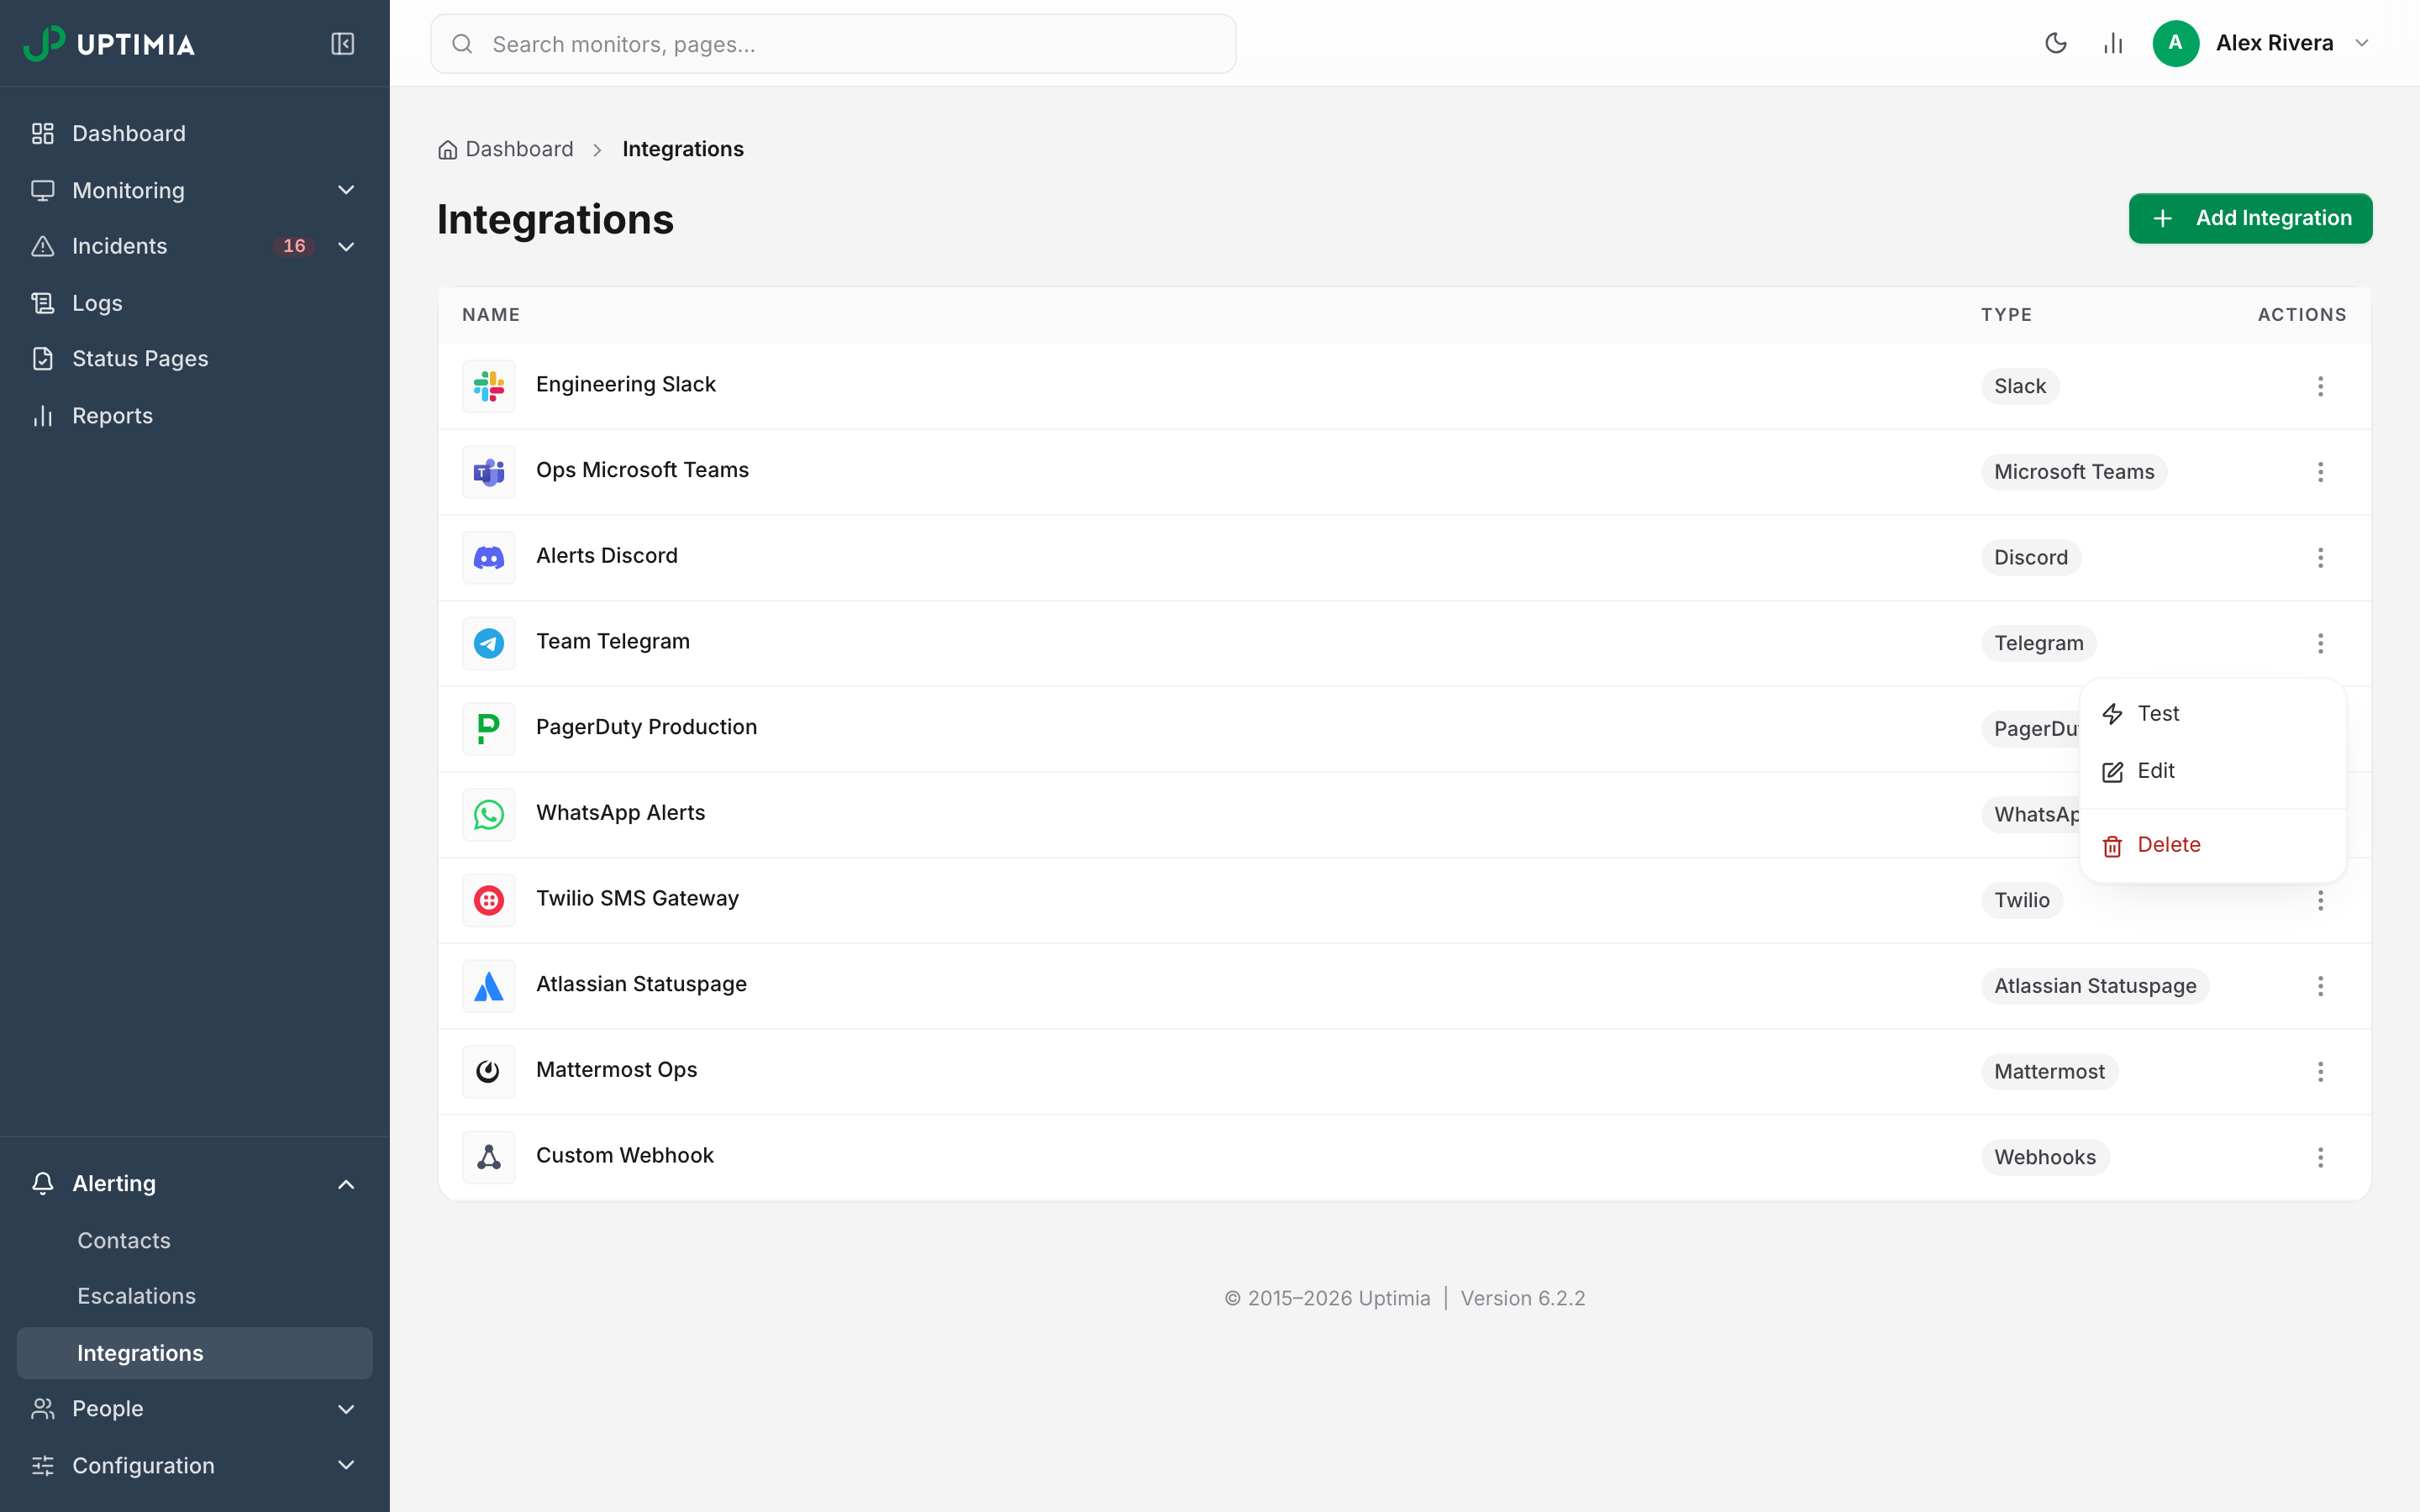
Task: Click the WhatsApp logo icon
Action: click(489, 815)
